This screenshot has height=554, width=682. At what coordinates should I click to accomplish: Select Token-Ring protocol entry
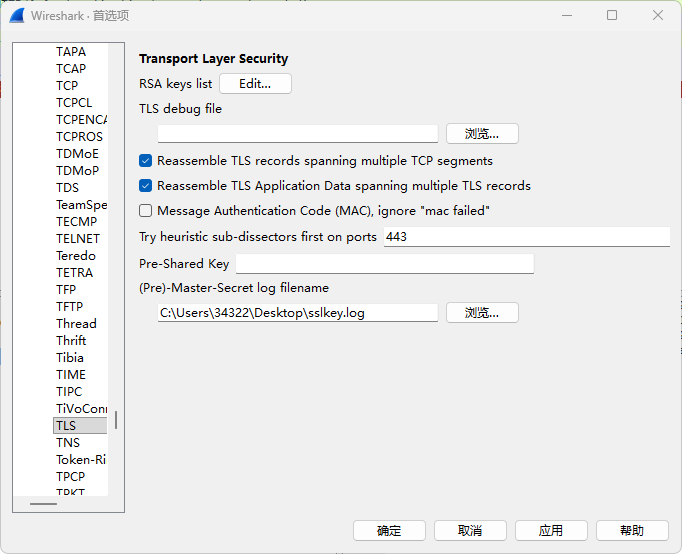point(81,459)
